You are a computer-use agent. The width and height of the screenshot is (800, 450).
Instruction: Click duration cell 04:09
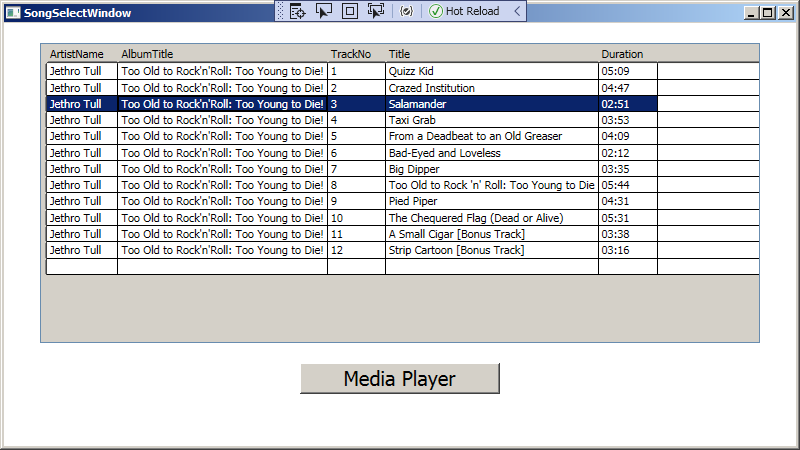click(x=628, y=136)
